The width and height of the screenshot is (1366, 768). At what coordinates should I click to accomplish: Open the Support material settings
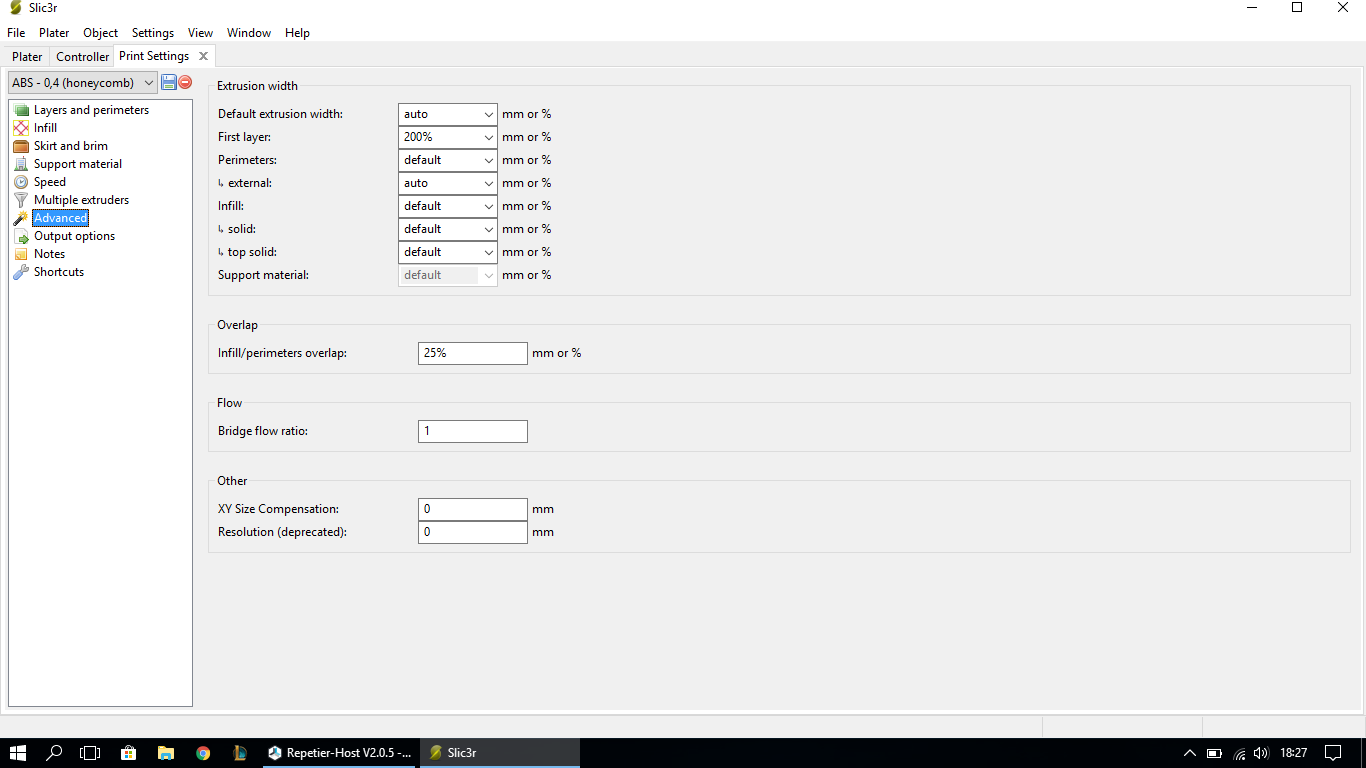77,164
